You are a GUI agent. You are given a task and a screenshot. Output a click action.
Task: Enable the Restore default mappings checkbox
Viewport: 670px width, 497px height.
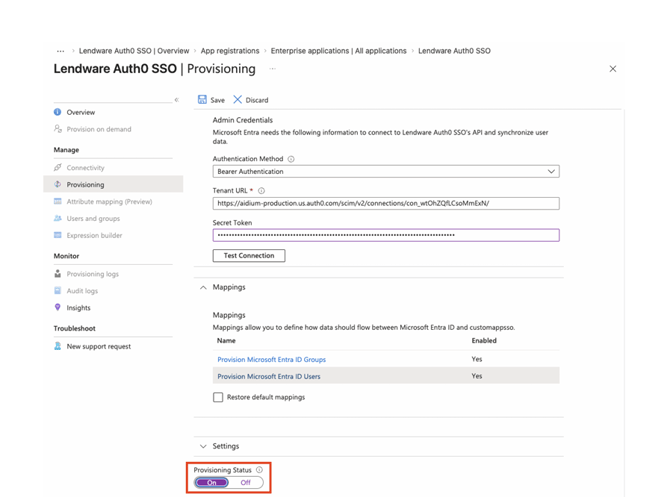pyautogui.click(x=218, y=397)
